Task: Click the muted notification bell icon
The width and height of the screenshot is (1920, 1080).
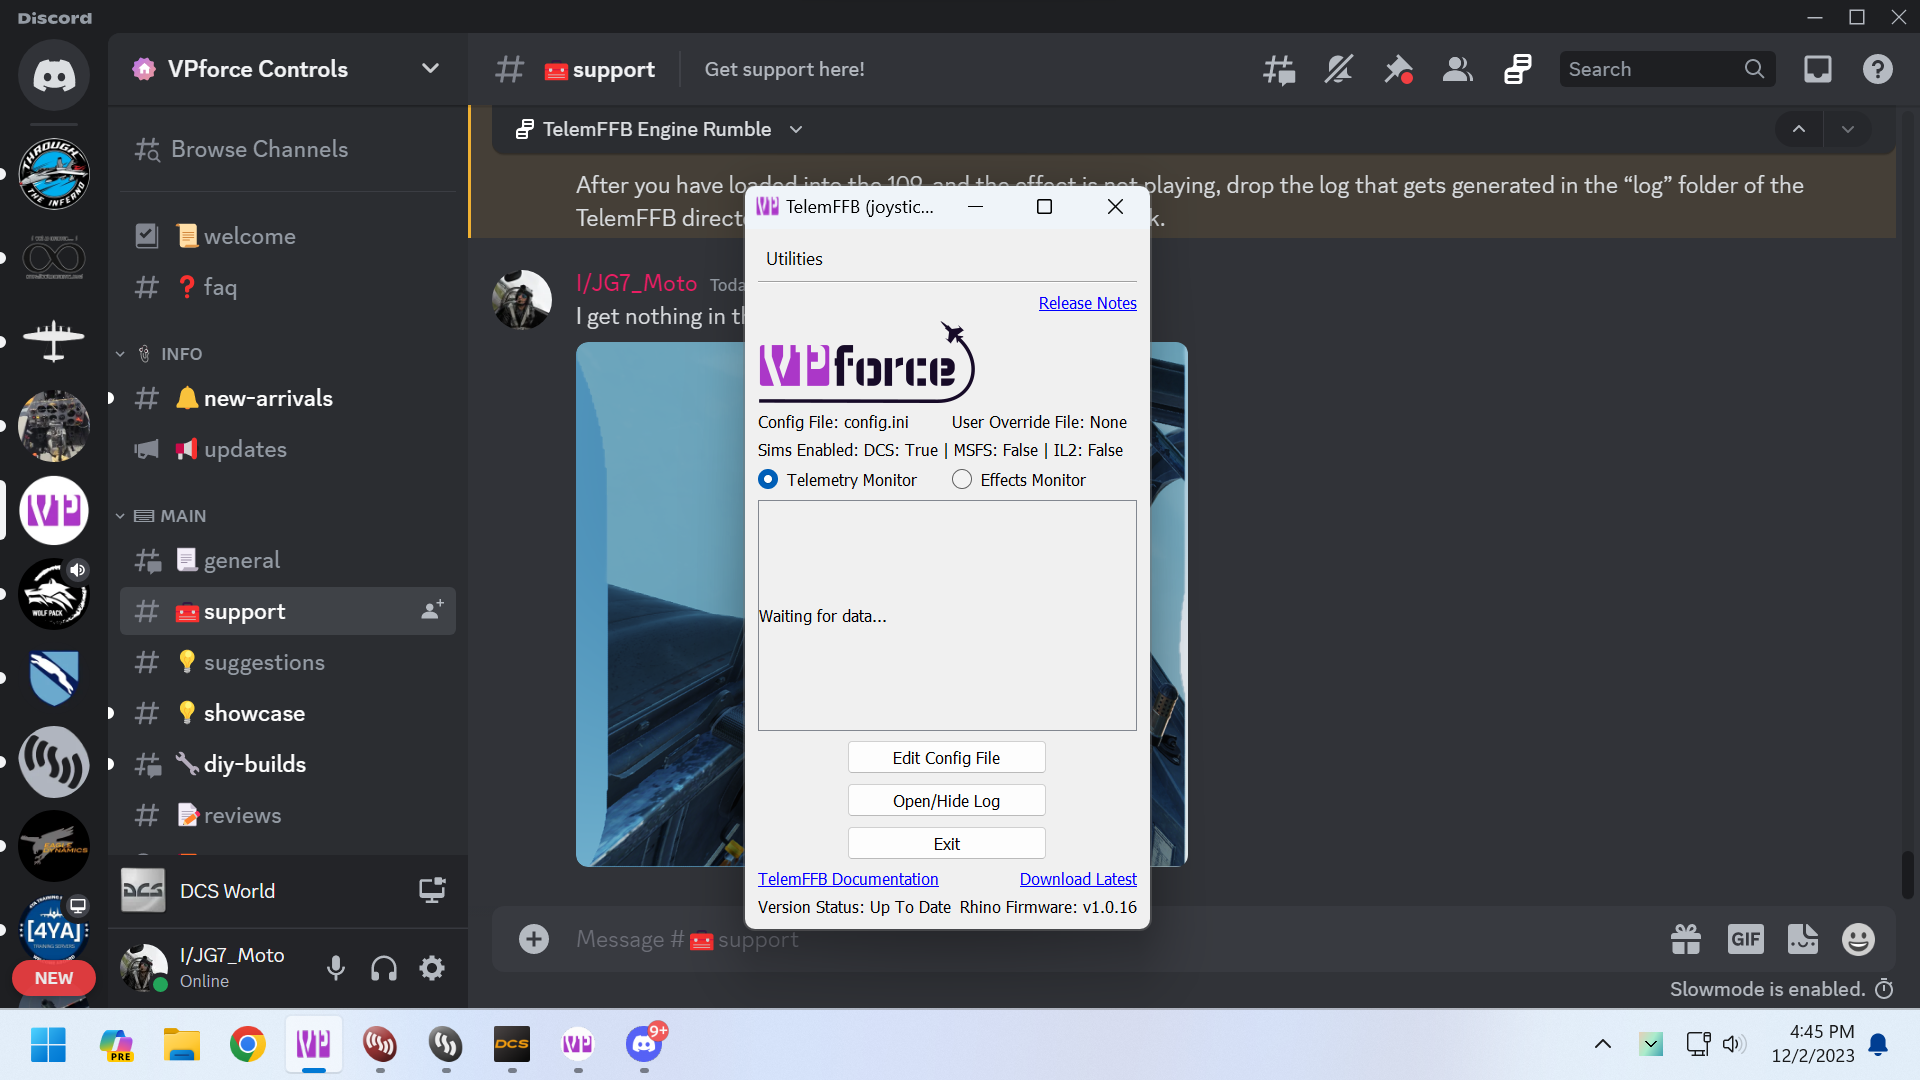Action: click(x=1338, y=69)
